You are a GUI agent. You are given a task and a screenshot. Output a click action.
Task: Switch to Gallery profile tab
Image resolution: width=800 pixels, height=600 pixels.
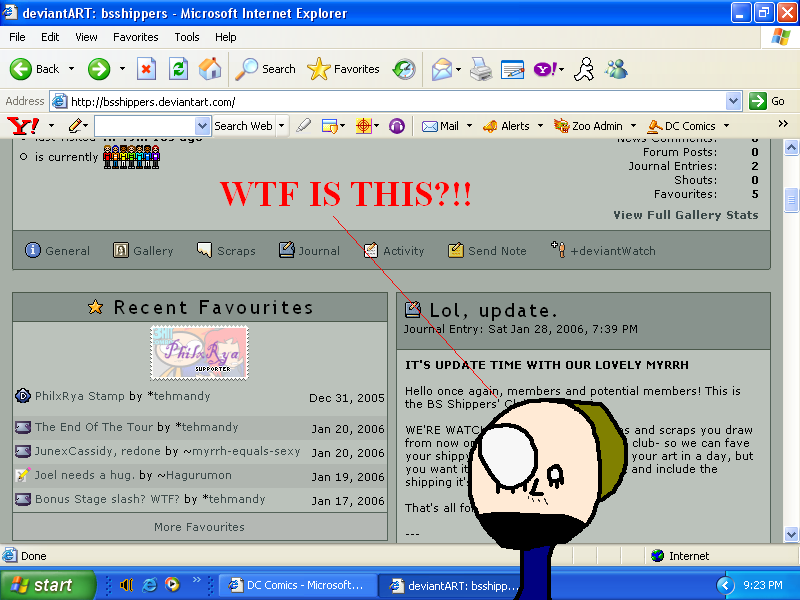tap(143, 251)
